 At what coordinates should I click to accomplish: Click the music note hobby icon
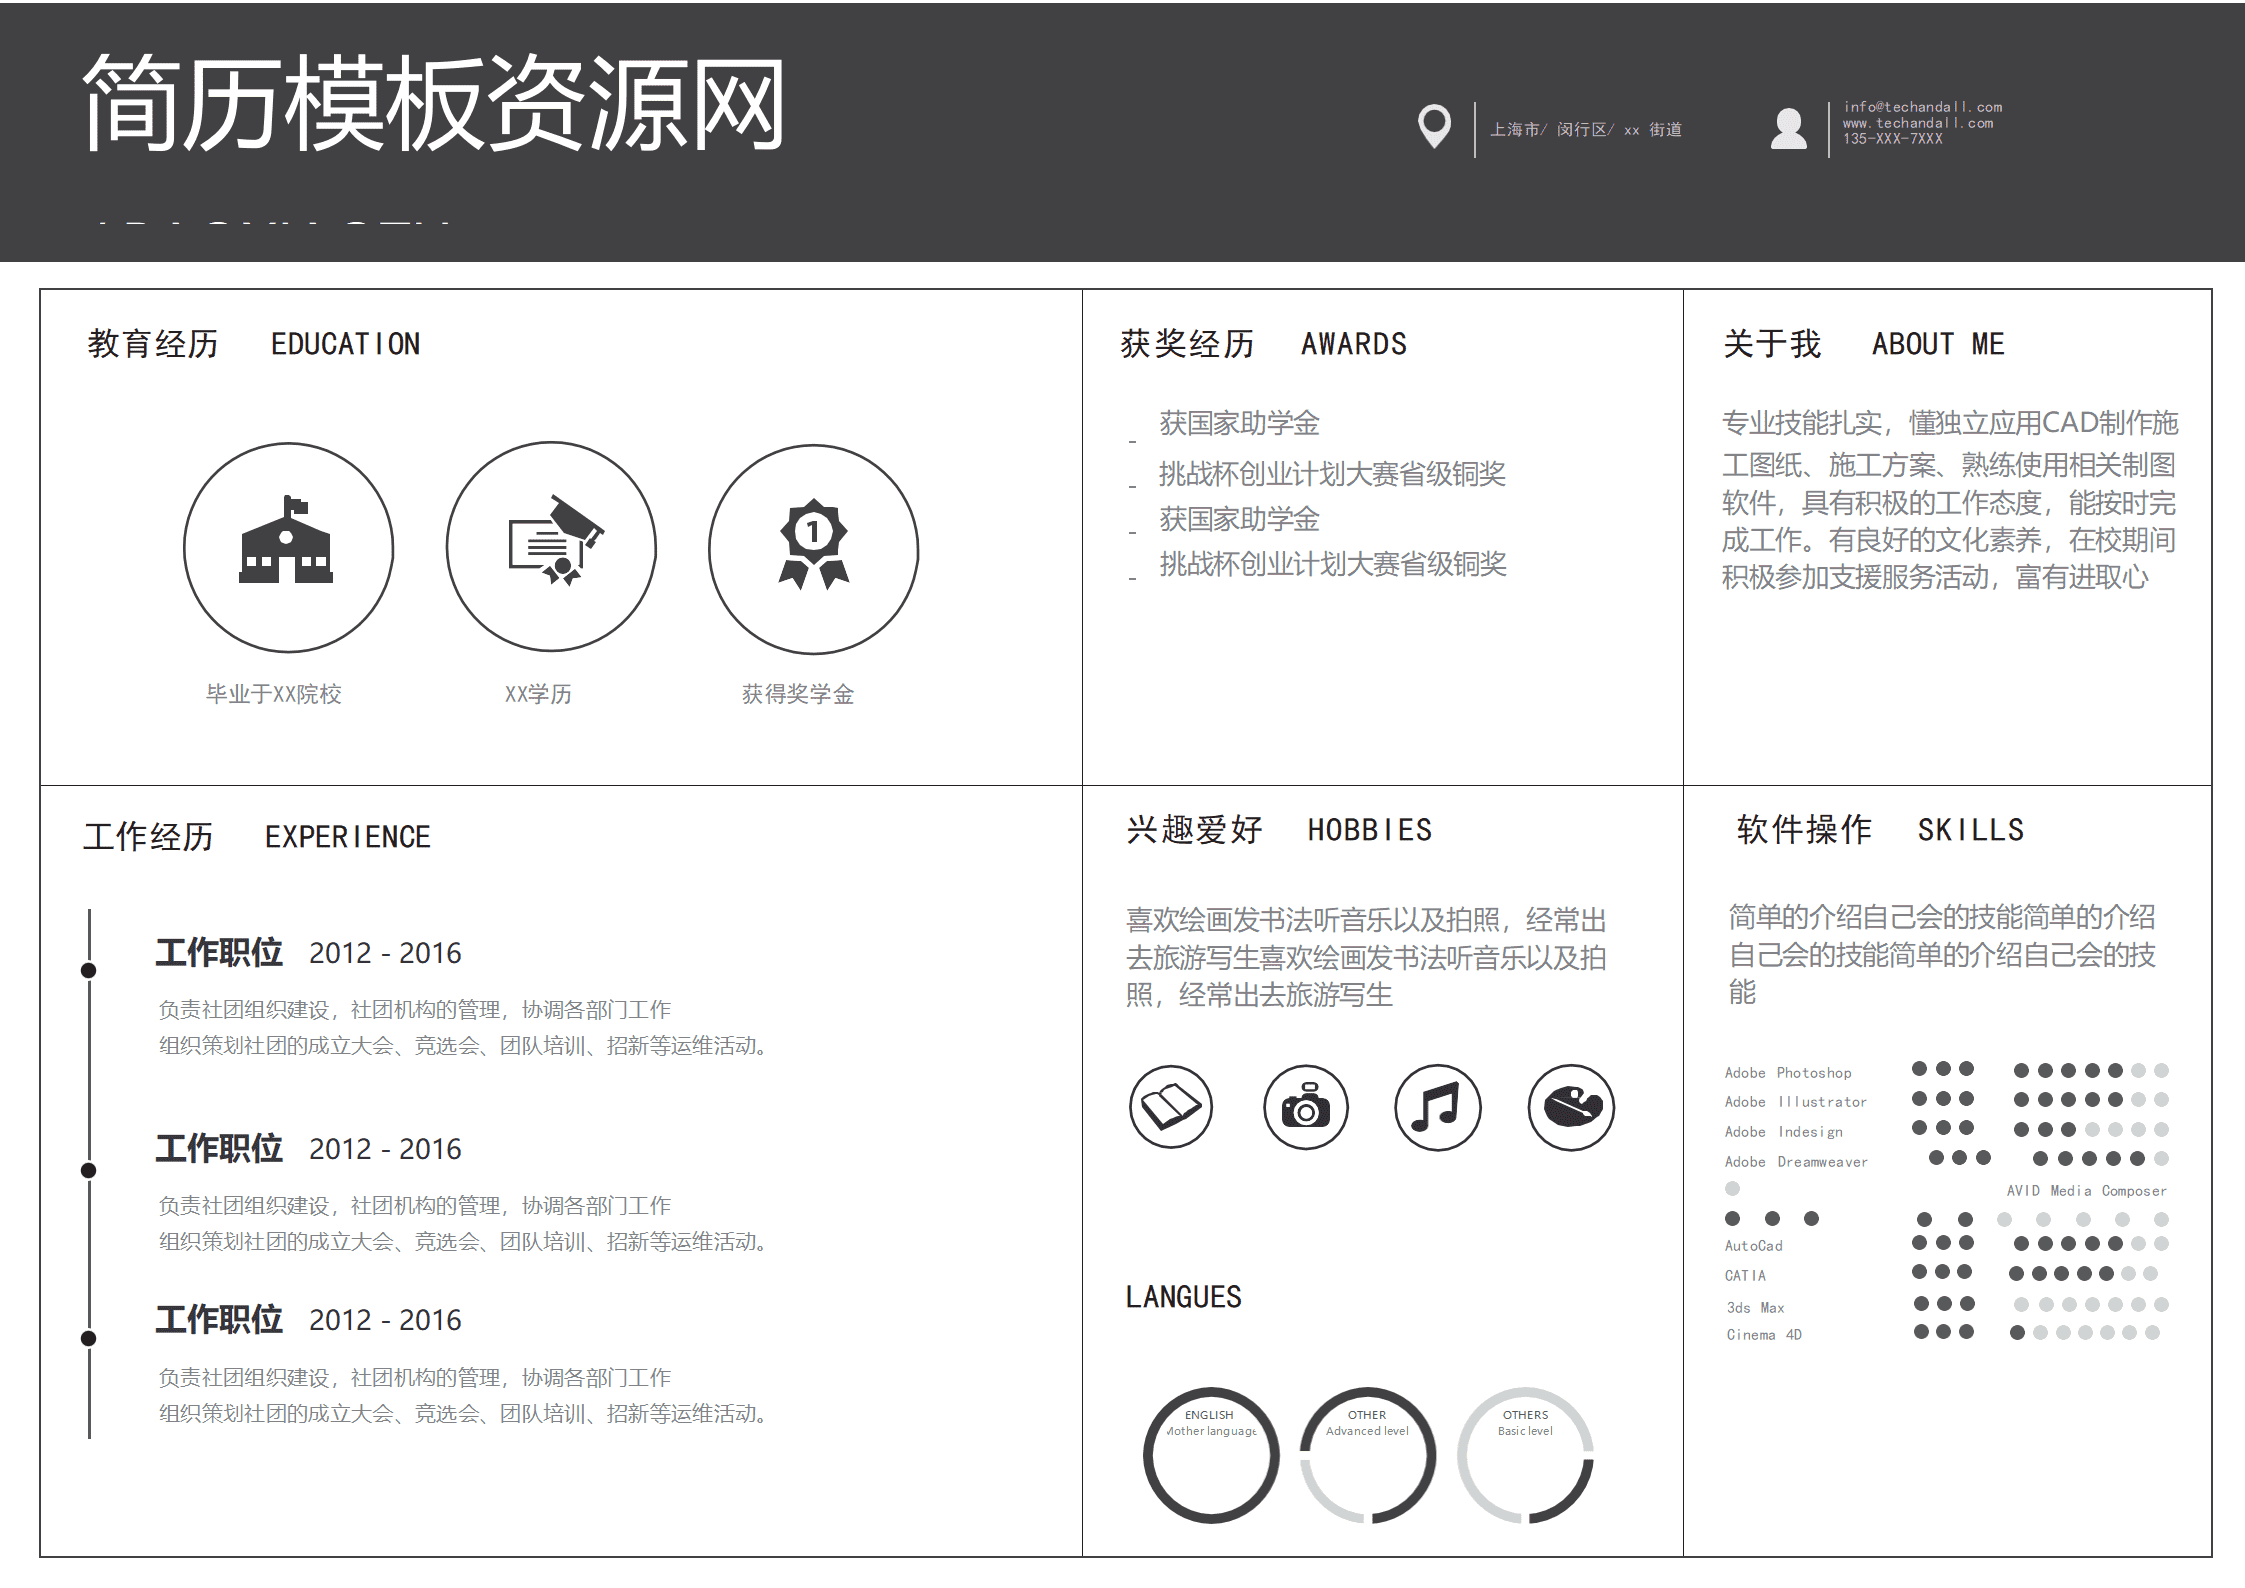tap(1437, 1107)
